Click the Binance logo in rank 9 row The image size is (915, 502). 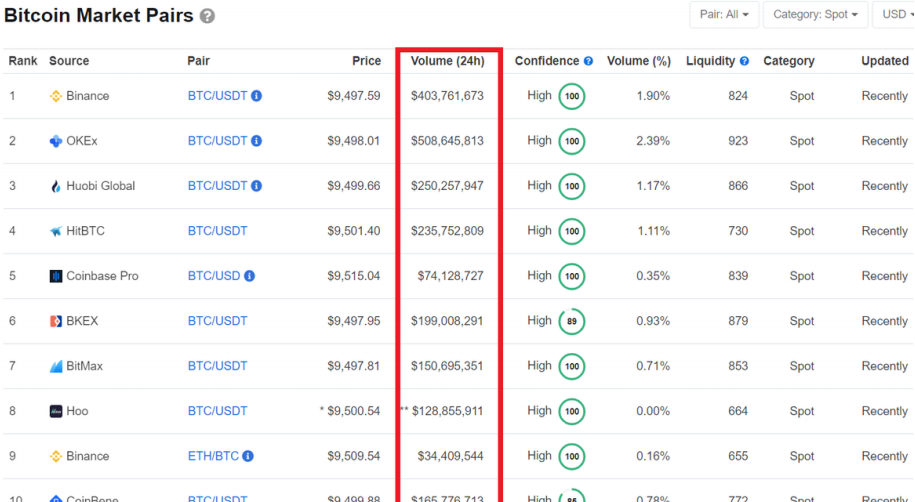[55, 456]
